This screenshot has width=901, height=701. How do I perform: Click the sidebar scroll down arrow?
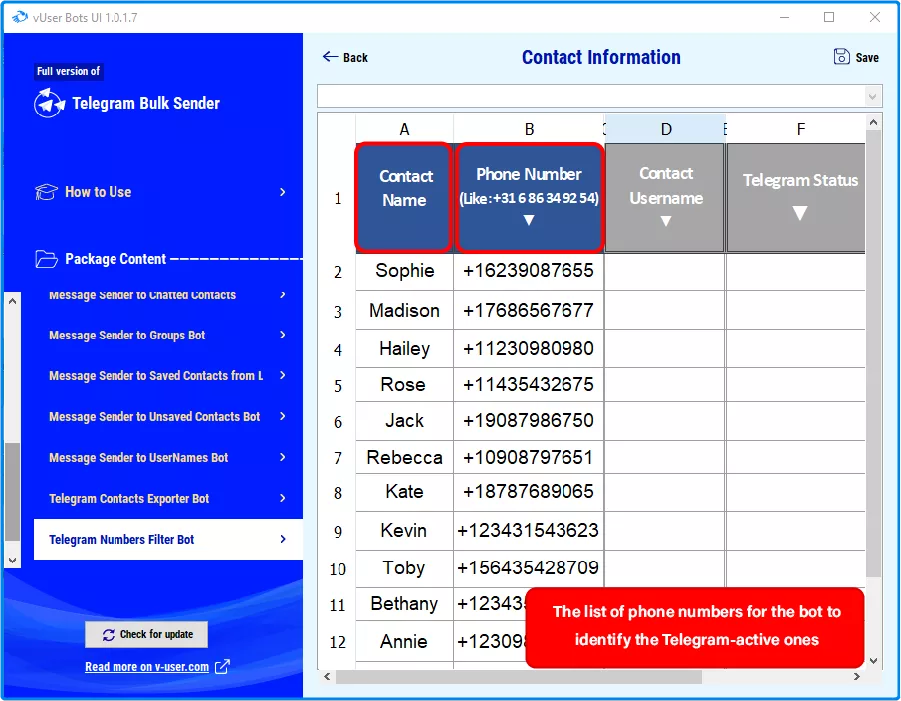click(13, 560)
